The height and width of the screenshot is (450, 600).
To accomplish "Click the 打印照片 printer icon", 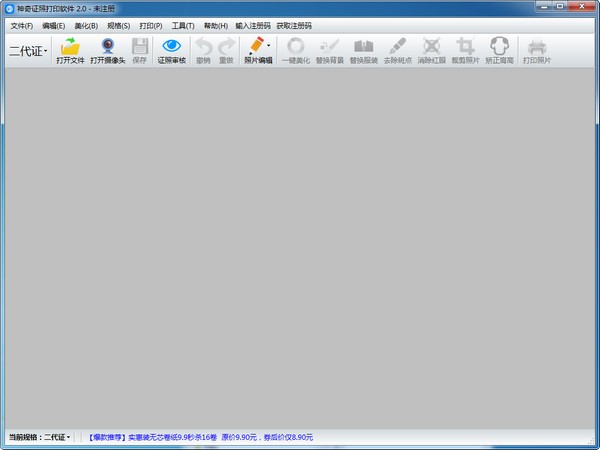I will pos(536,47).
